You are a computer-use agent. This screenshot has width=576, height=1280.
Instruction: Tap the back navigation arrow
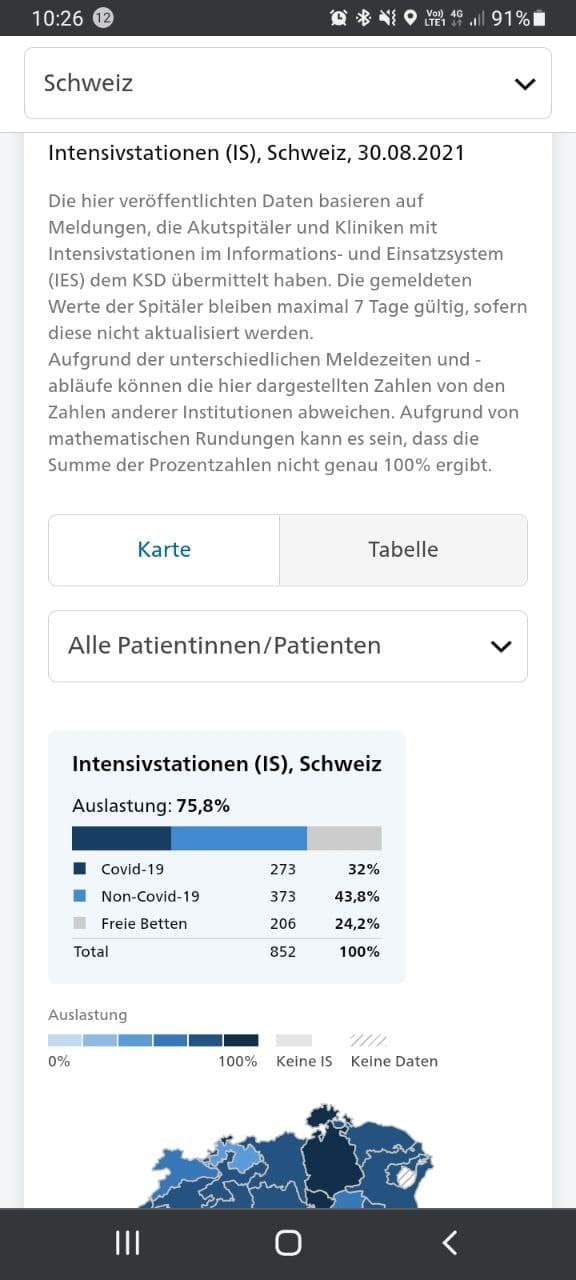coord(449,1241)
